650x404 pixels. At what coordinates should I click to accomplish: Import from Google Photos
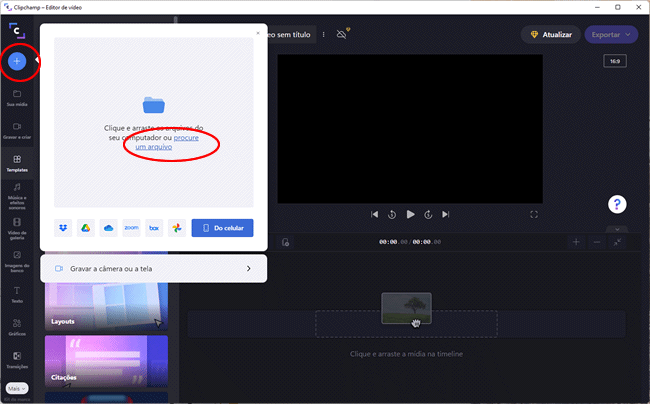tap(176, 228)
